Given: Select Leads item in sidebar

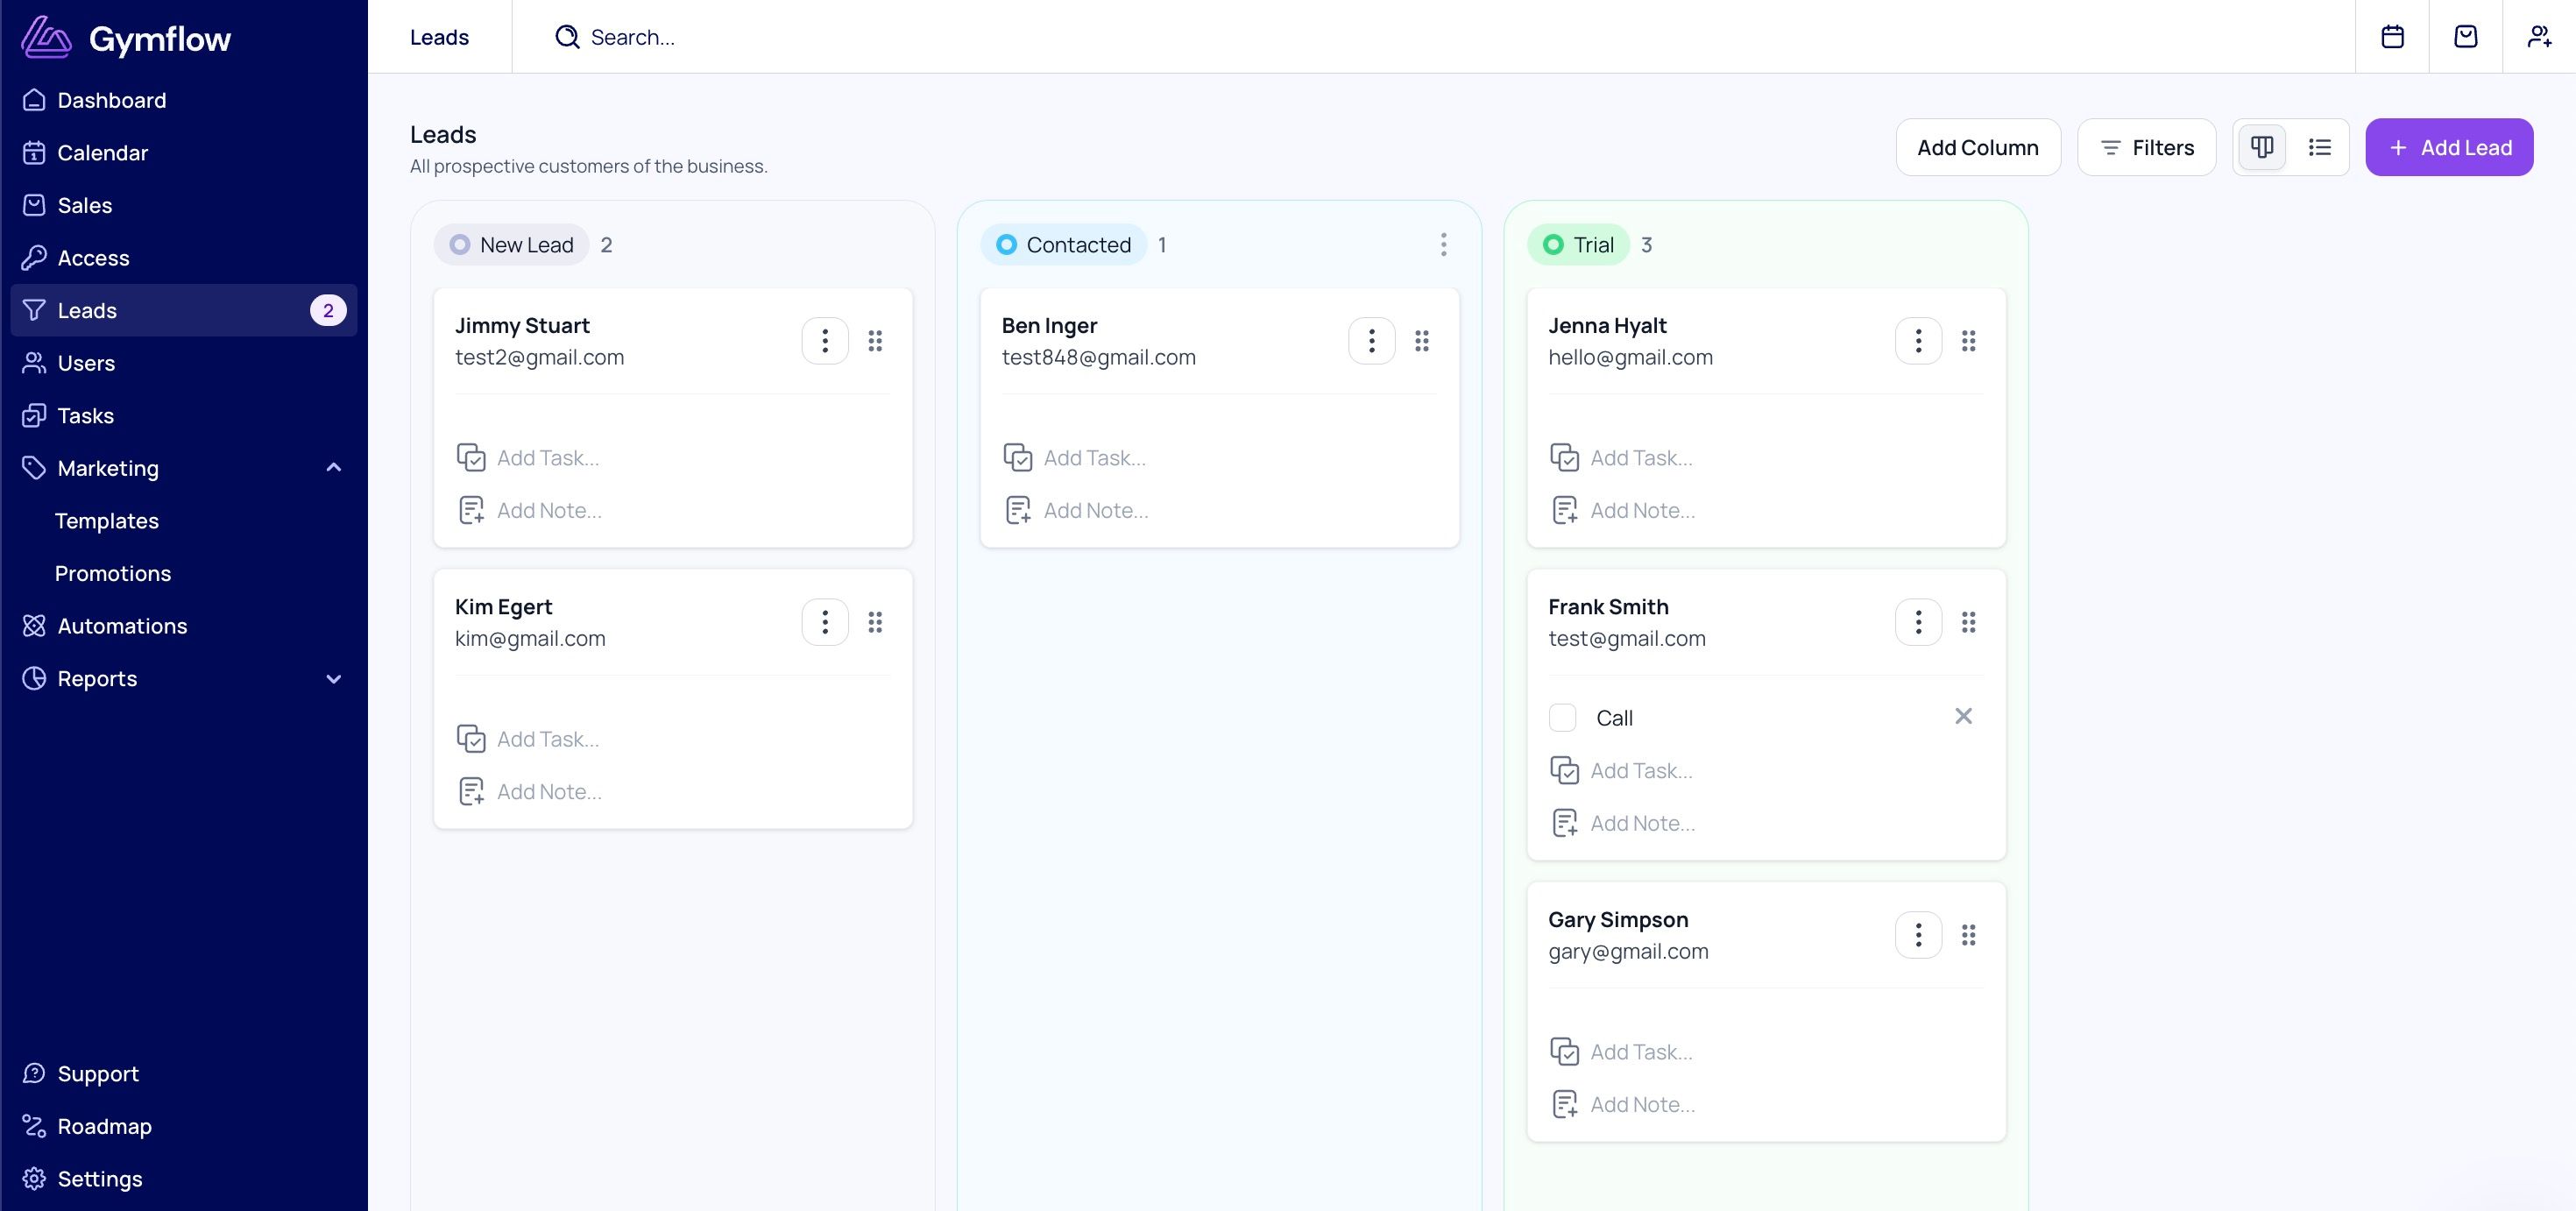Looking at the screenshot, I should click(184, 310).
